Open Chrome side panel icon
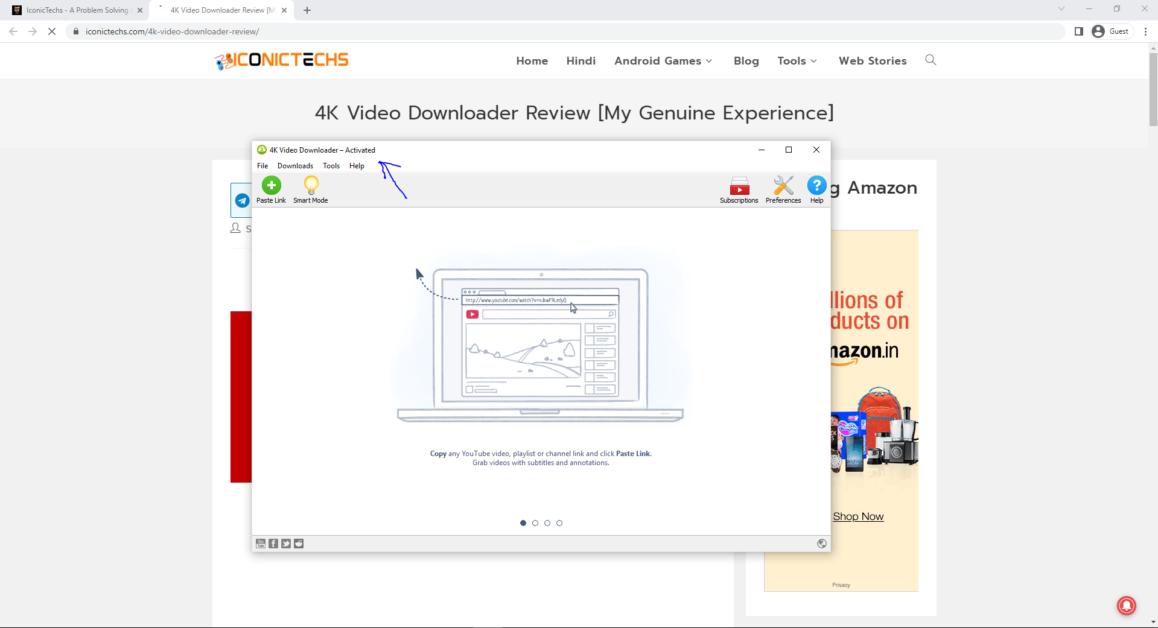This screenshot has height=628, width=1158. (1078, 31)
